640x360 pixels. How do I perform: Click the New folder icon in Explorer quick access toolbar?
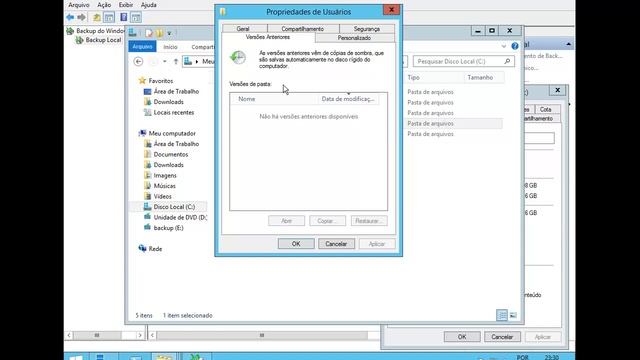[x=160, y=33]
